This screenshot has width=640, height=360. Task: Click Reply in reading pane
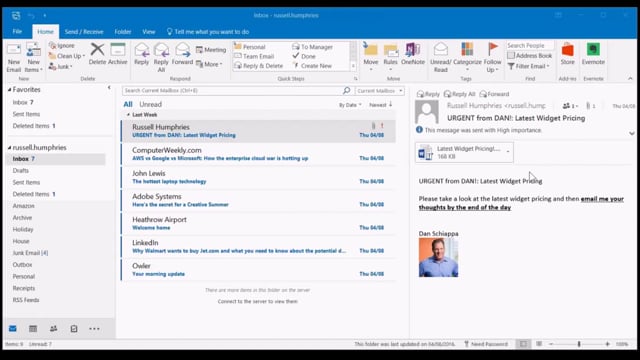click(428, 94)
